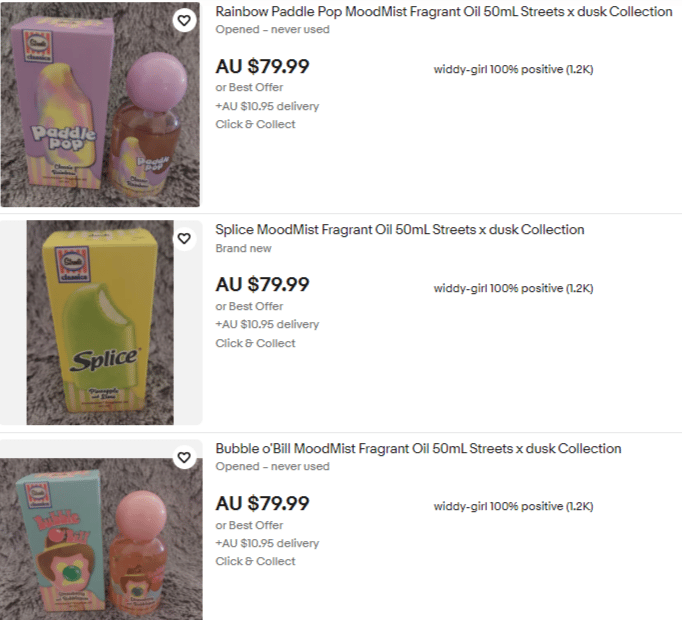View yellow Splice box product photo
The width and height of the screenshot is (682, 620).
click(x=100, y=322)
